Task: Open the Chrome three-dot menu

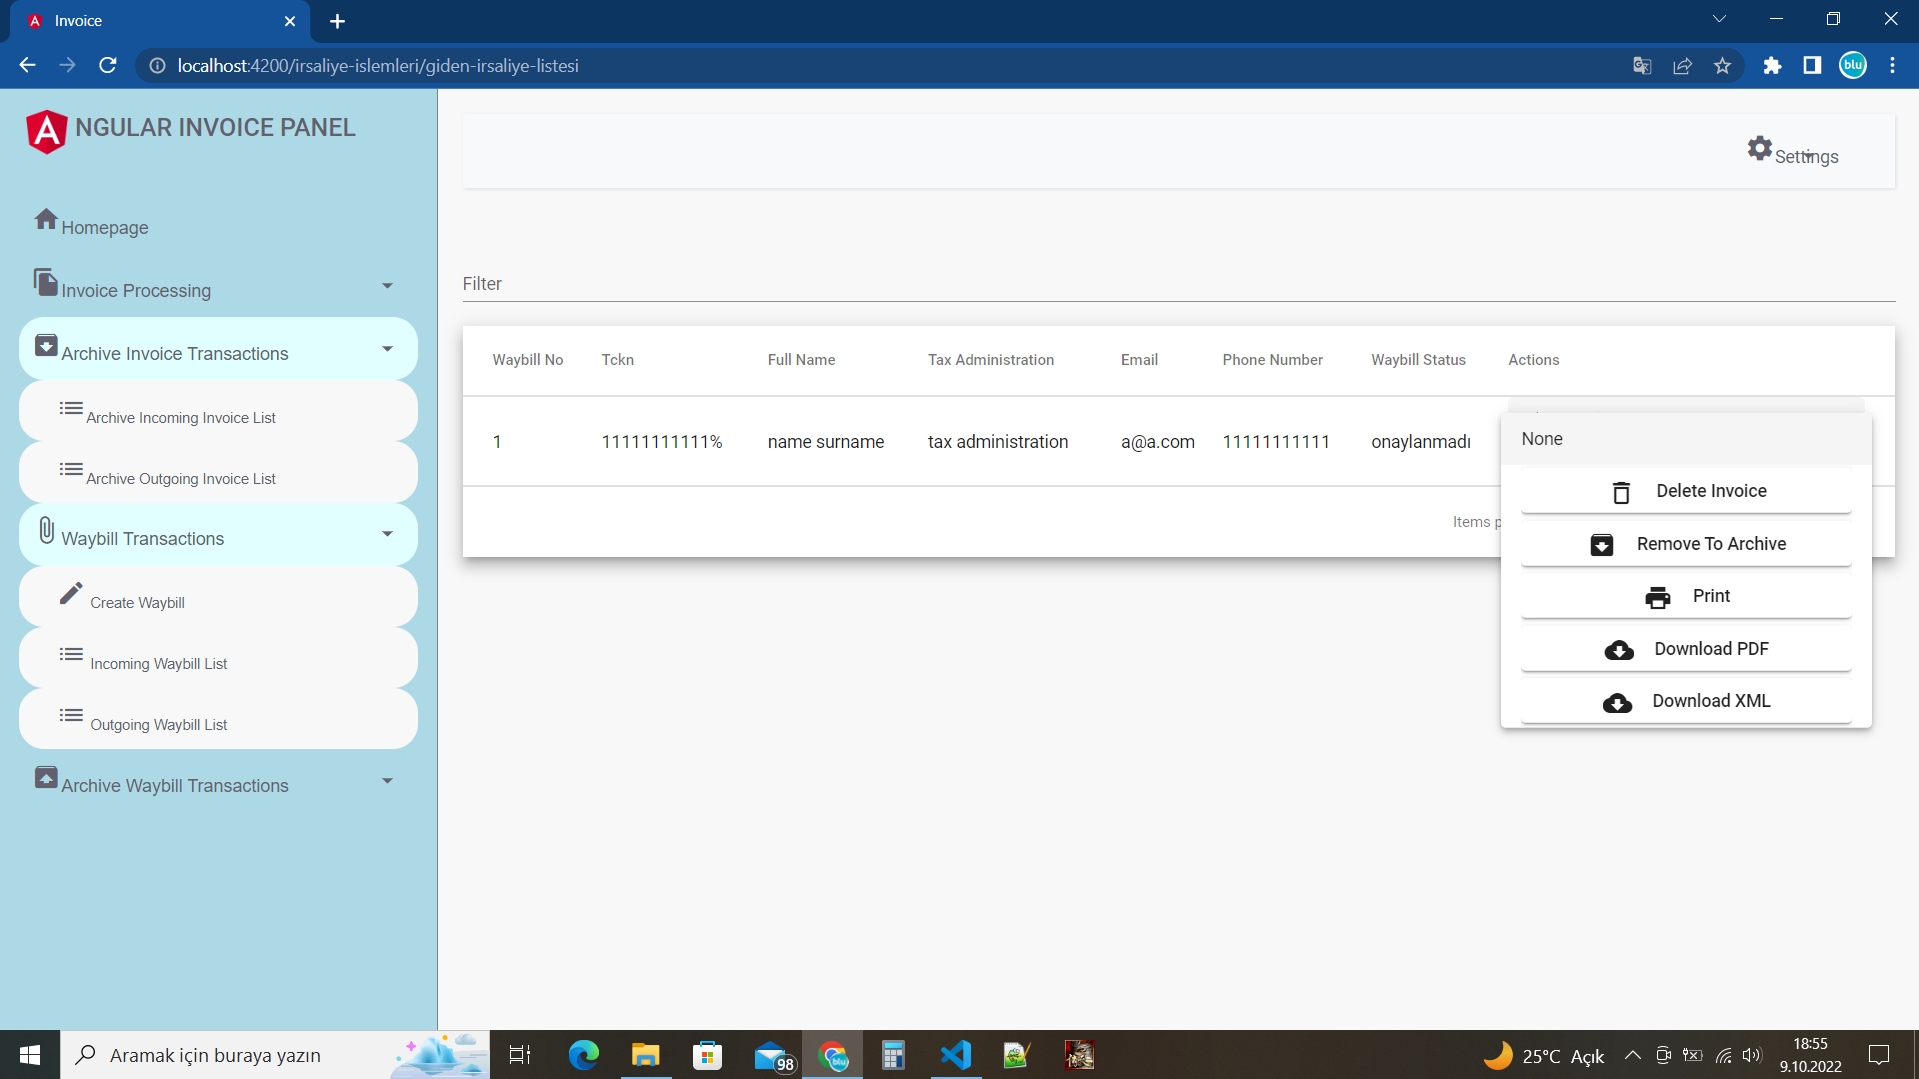Action: 1892,66
